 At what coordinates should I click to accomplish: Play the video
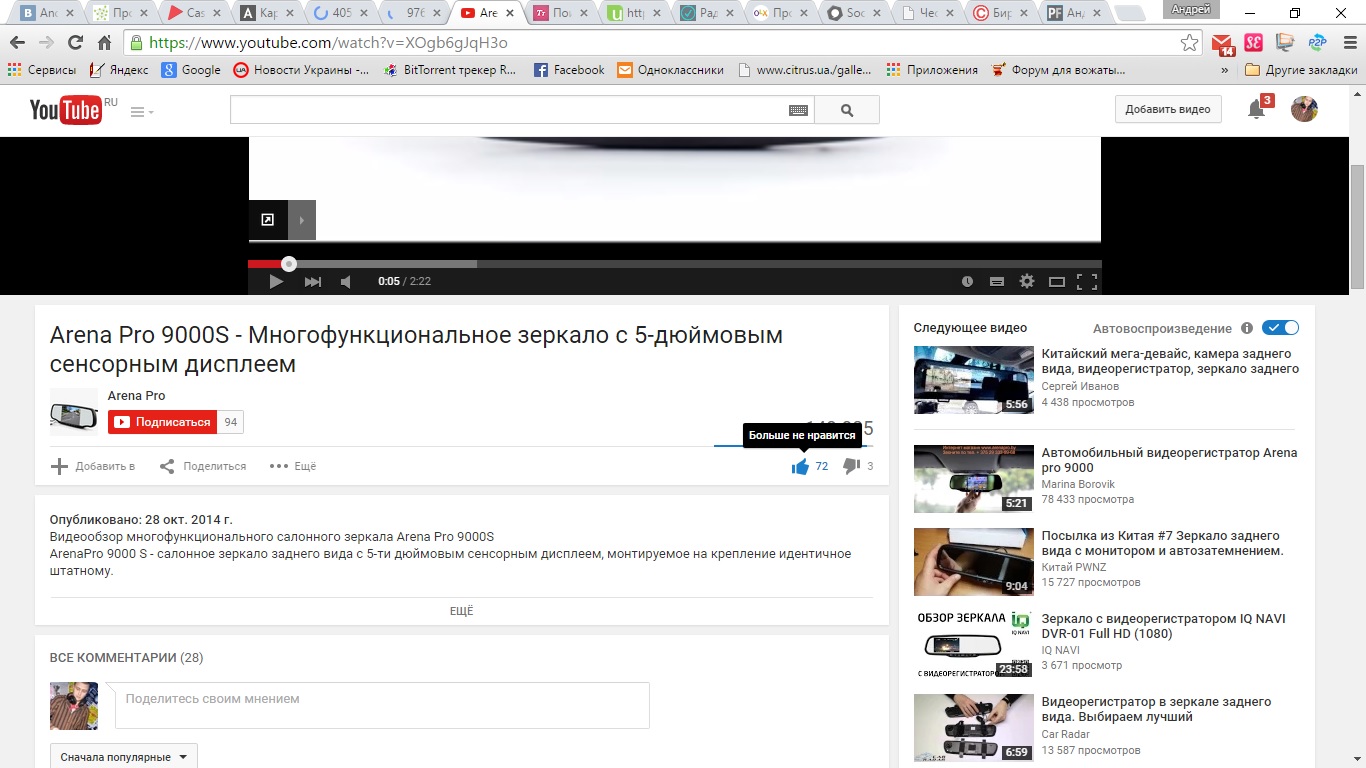coord(276,282)
